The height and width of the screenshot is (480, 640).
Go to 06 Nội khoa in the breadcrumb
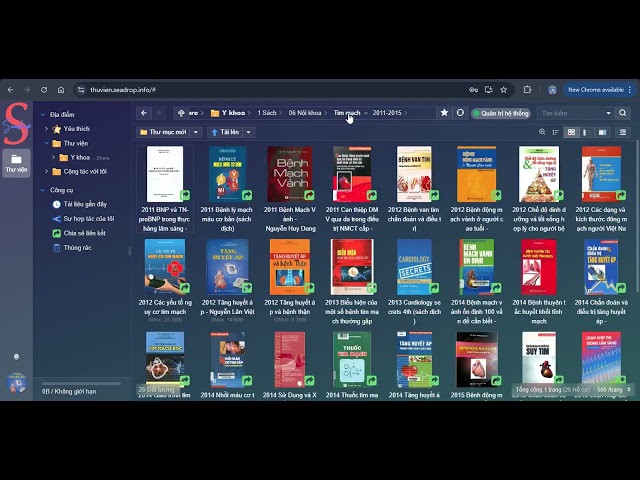[x=305, y=113]
